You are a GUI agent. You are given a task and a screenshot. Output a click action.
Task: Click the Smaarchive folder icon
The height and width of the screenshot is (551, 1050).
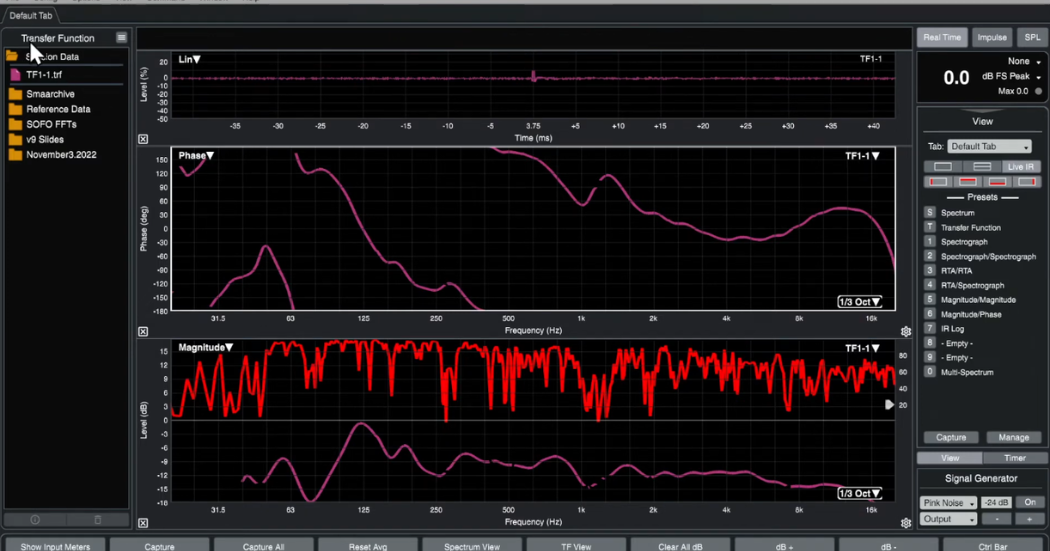[x=15, y=94]
